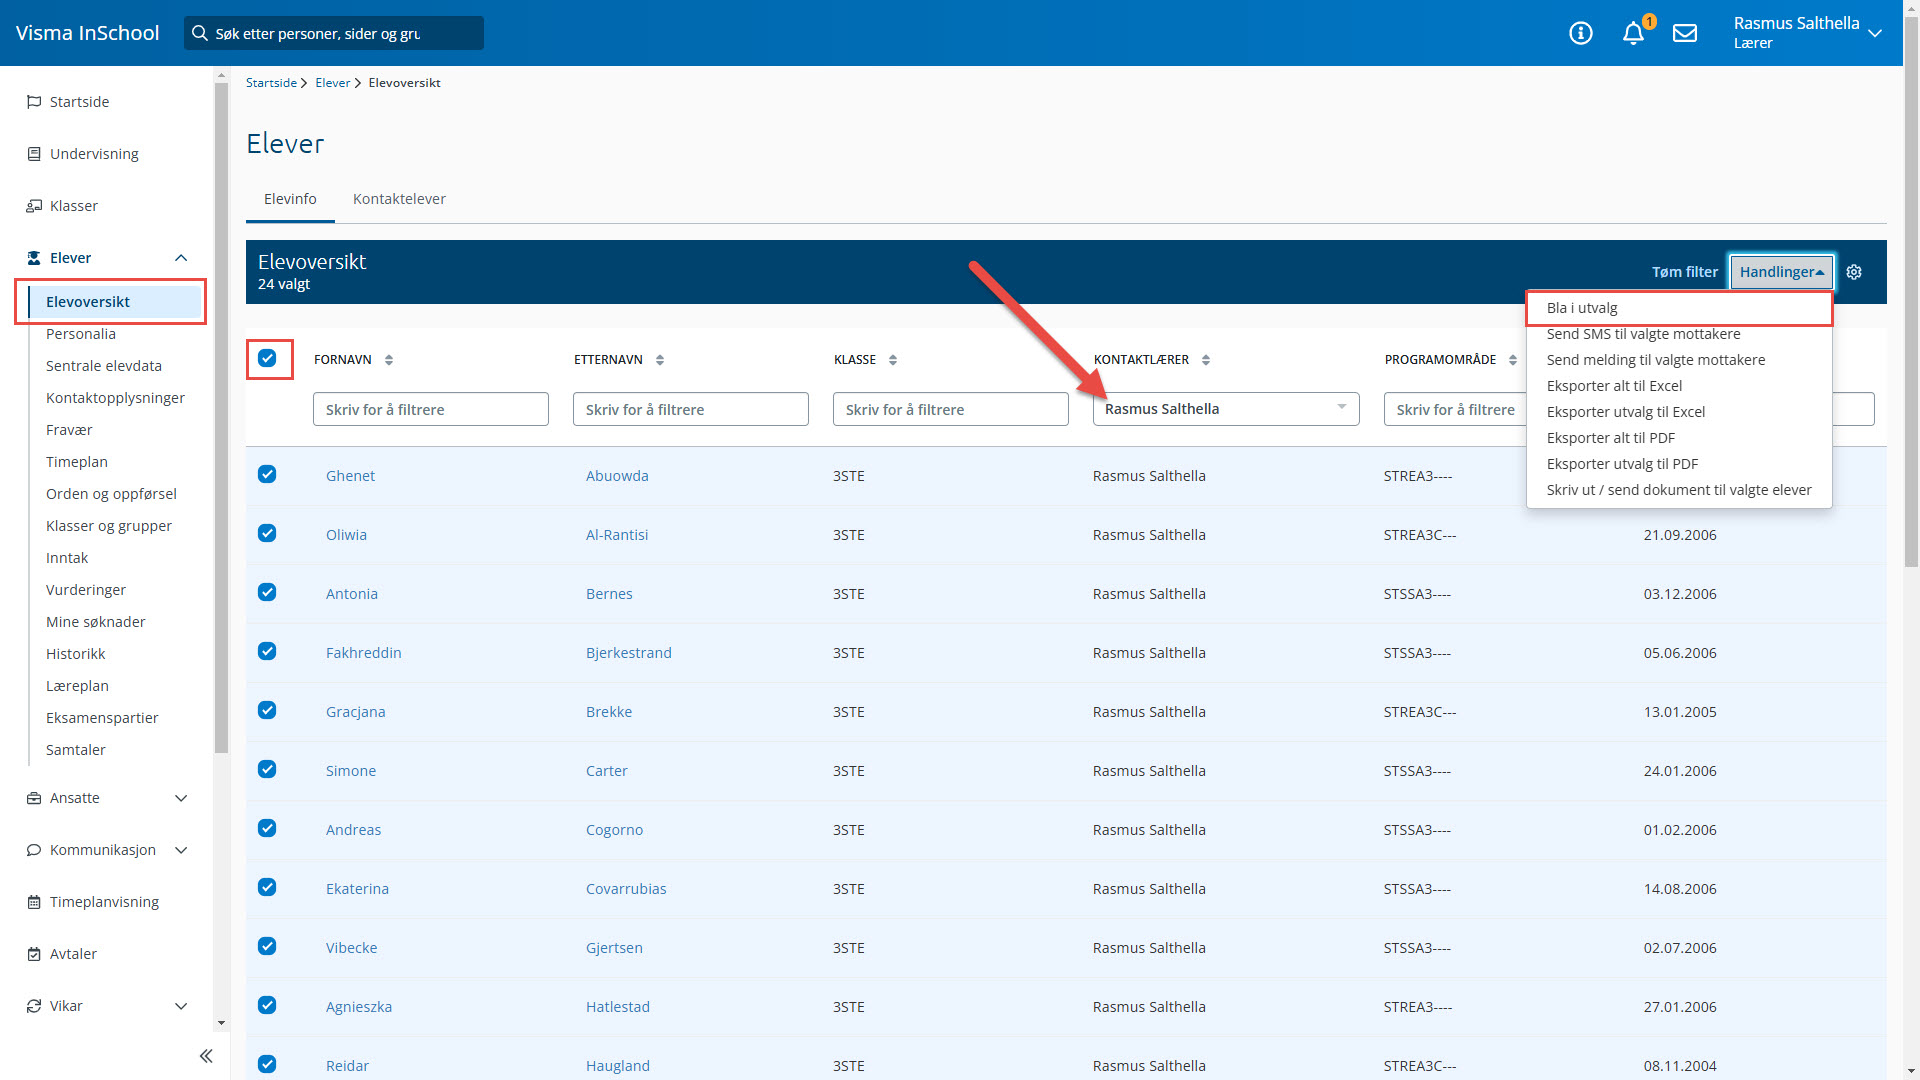Switch to the Kontaktelever tab
Viewport: 1920px width, 1080px height.
point(399,199)
